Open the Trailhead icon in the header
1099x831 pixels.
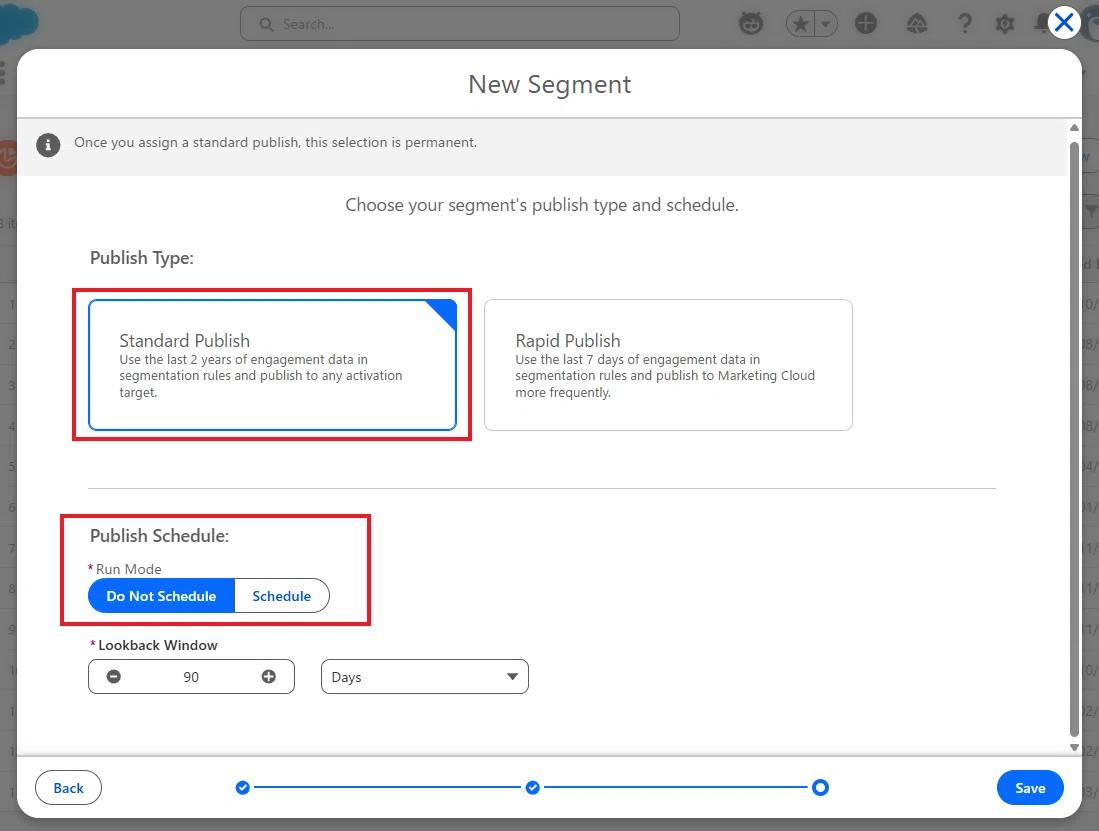click(x=917, y=24)
